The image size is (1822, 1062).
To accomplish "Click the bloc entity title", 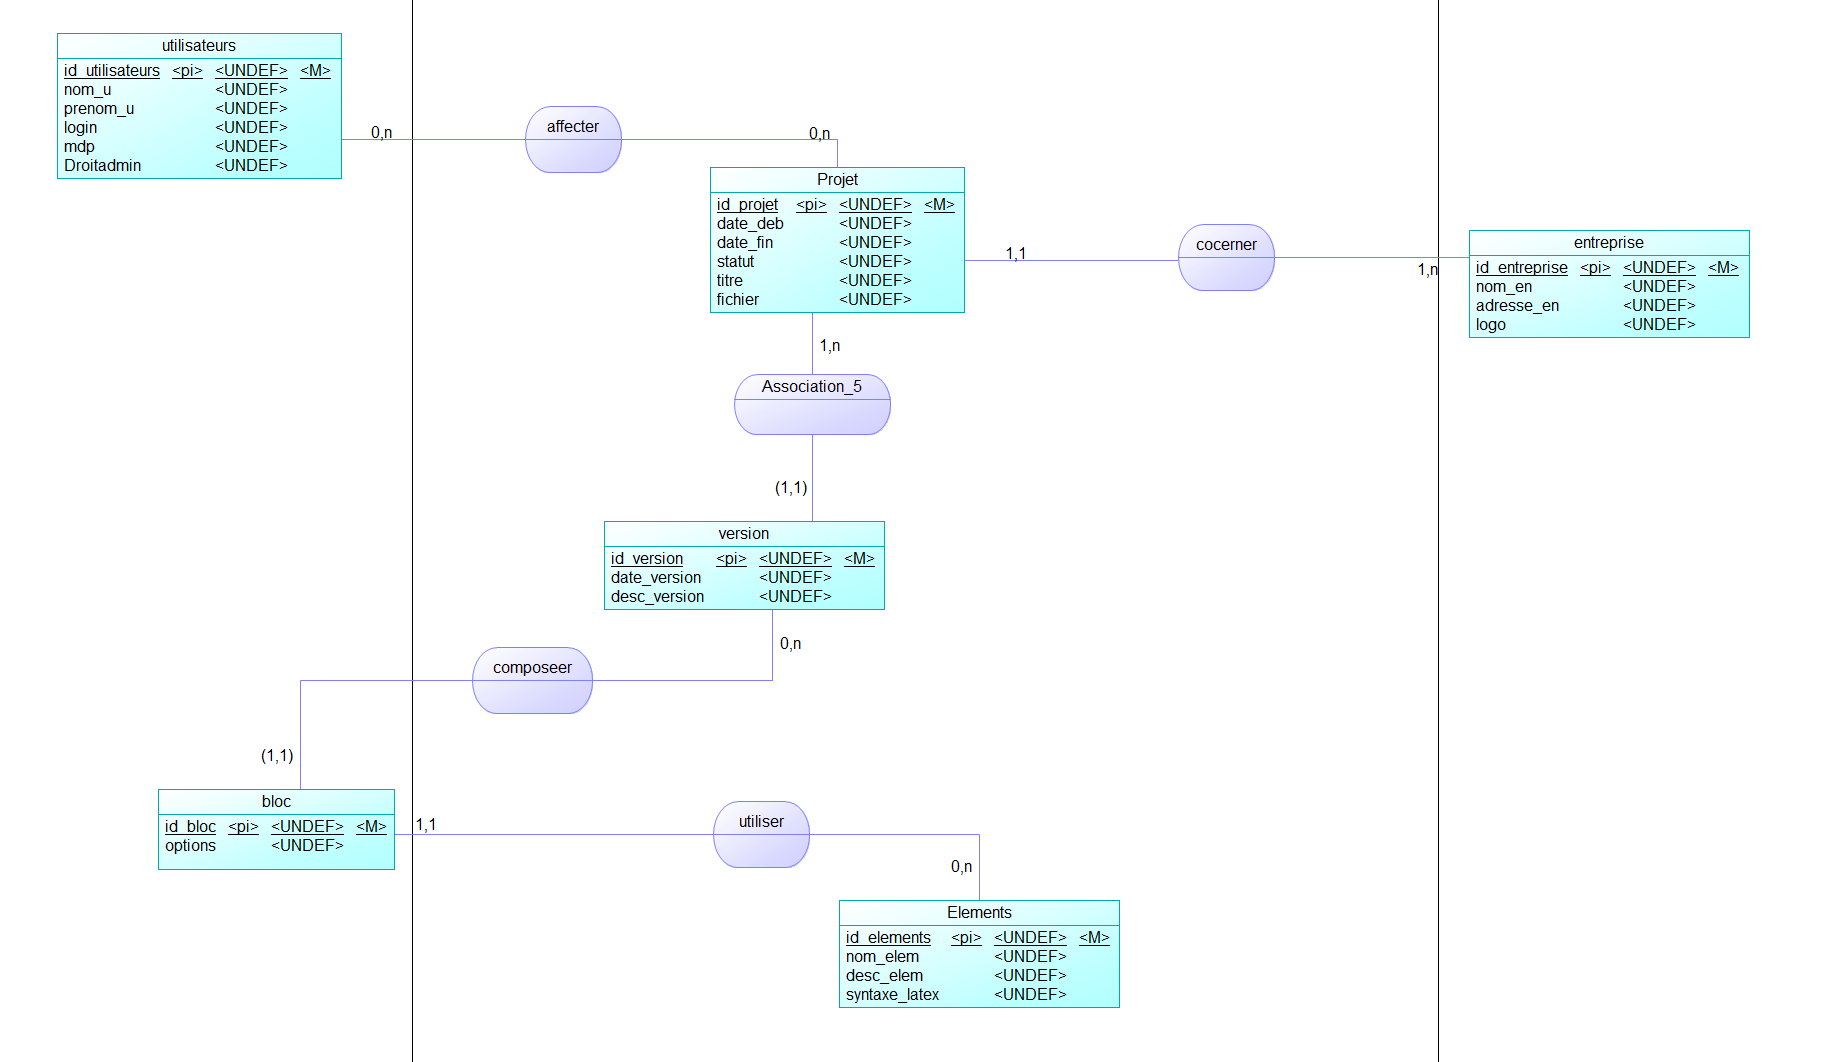I will 276,802.
